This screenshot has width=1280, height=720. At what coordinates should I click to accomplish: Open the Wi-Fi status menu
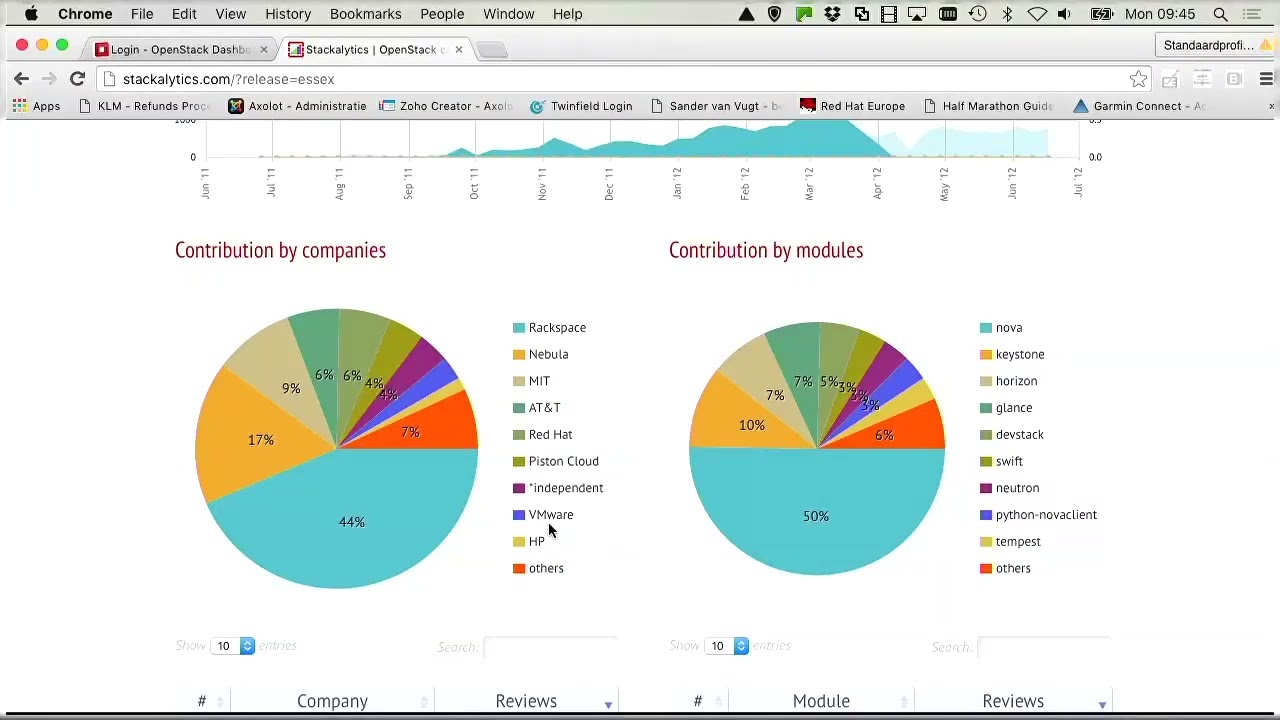pyautogui.click(x=1037, y=14)
